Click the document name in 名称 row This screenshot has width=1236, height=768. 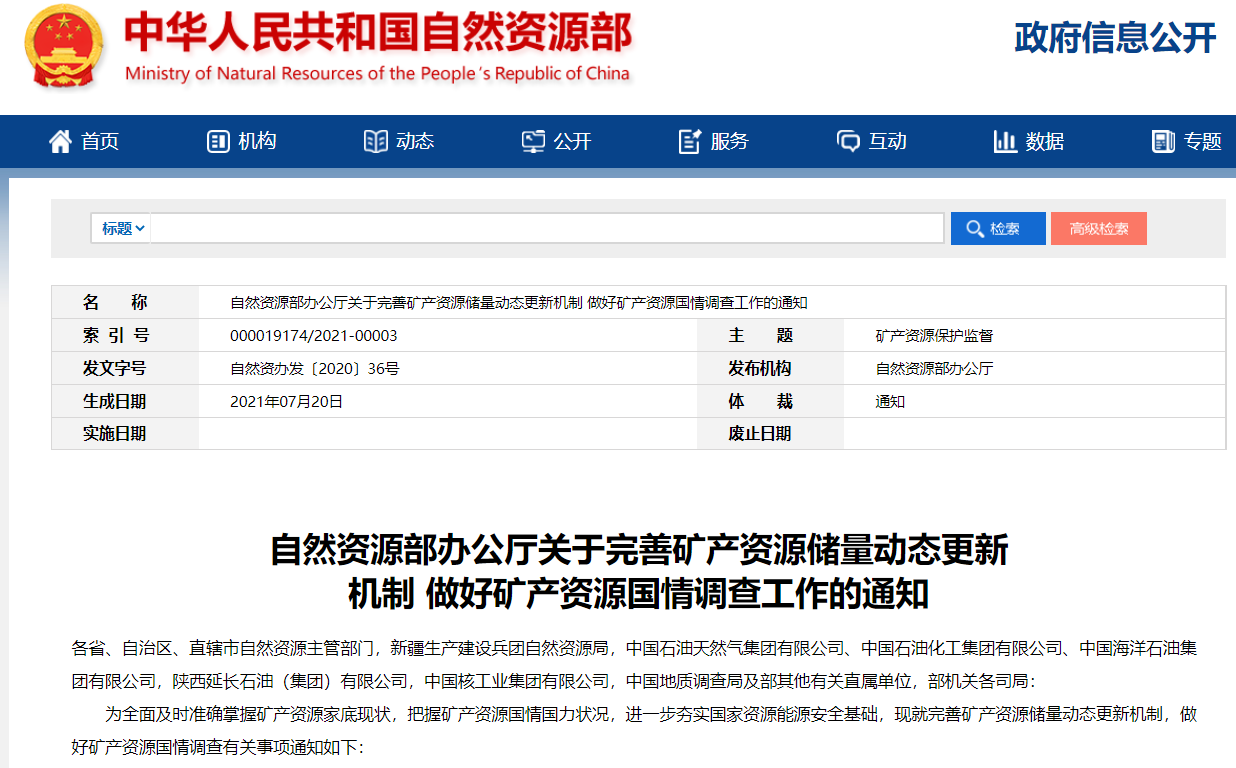coord(518,303)
